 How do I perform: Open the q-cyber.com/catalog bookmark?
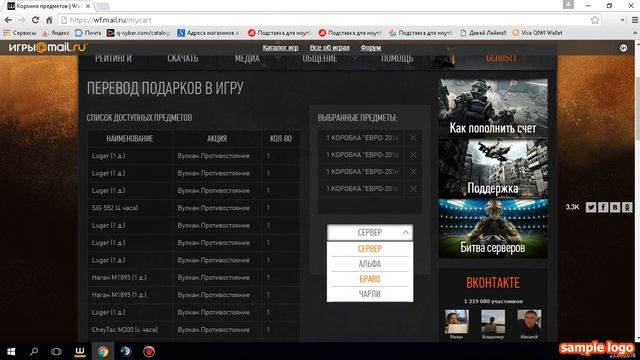point(138,33)
